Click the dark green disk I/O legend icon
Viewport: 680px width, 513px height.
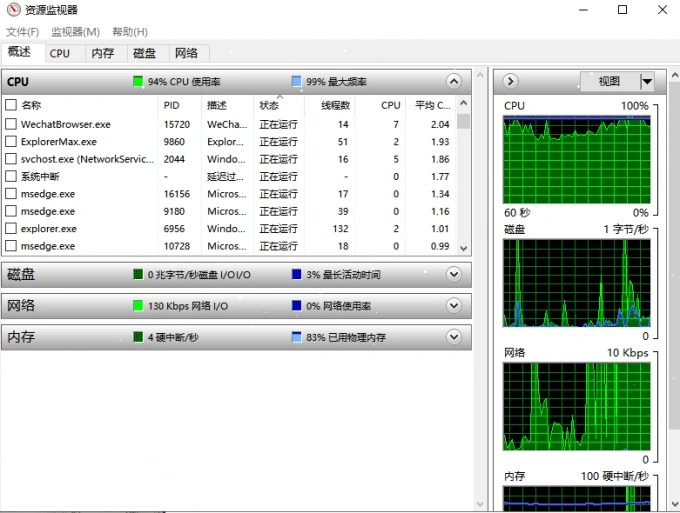tap(138, 274)
